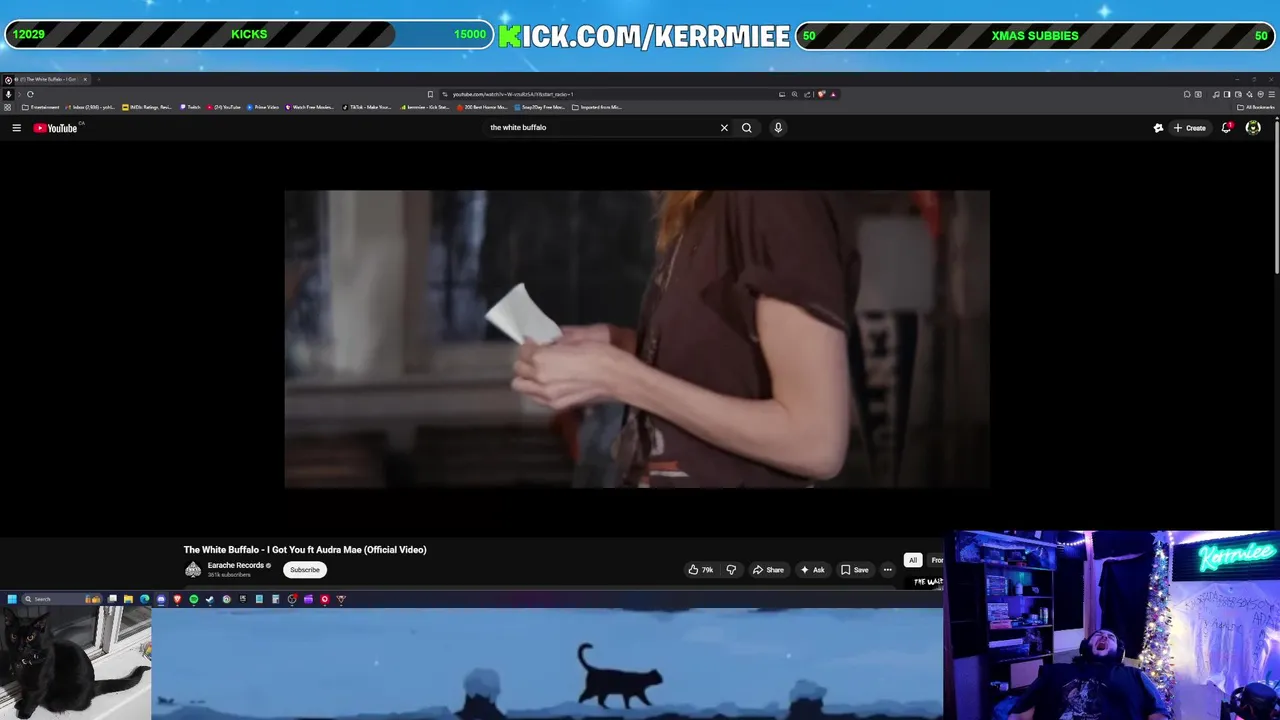Viewport: 1280px width, 720px height.
Task: Click the video player to pause
Action: coord(637,339)
